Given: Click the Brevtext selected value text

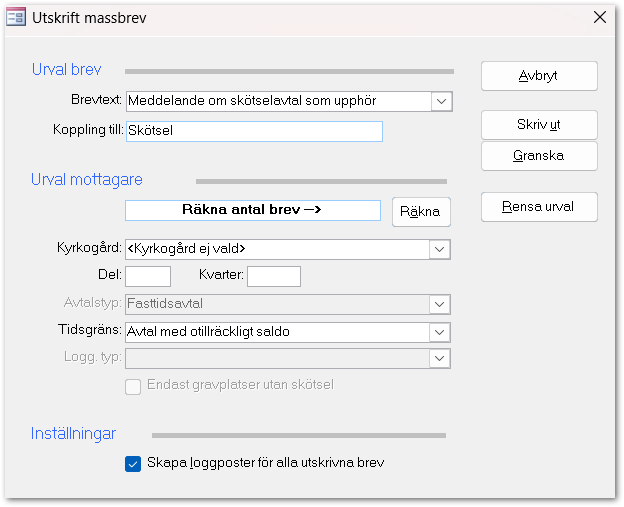Looking at the screenshot, I should point(265,101).
